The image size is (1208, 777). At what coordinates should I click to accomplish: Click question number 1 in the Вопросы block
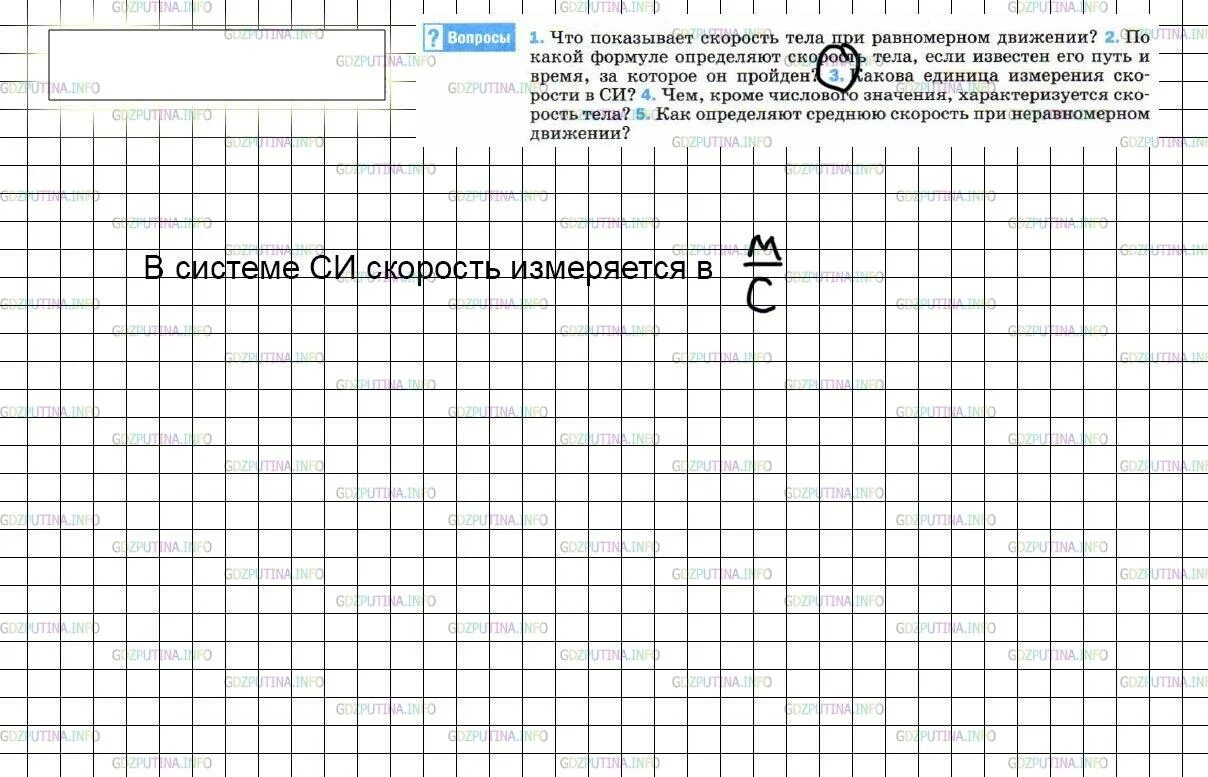(536, 38)
